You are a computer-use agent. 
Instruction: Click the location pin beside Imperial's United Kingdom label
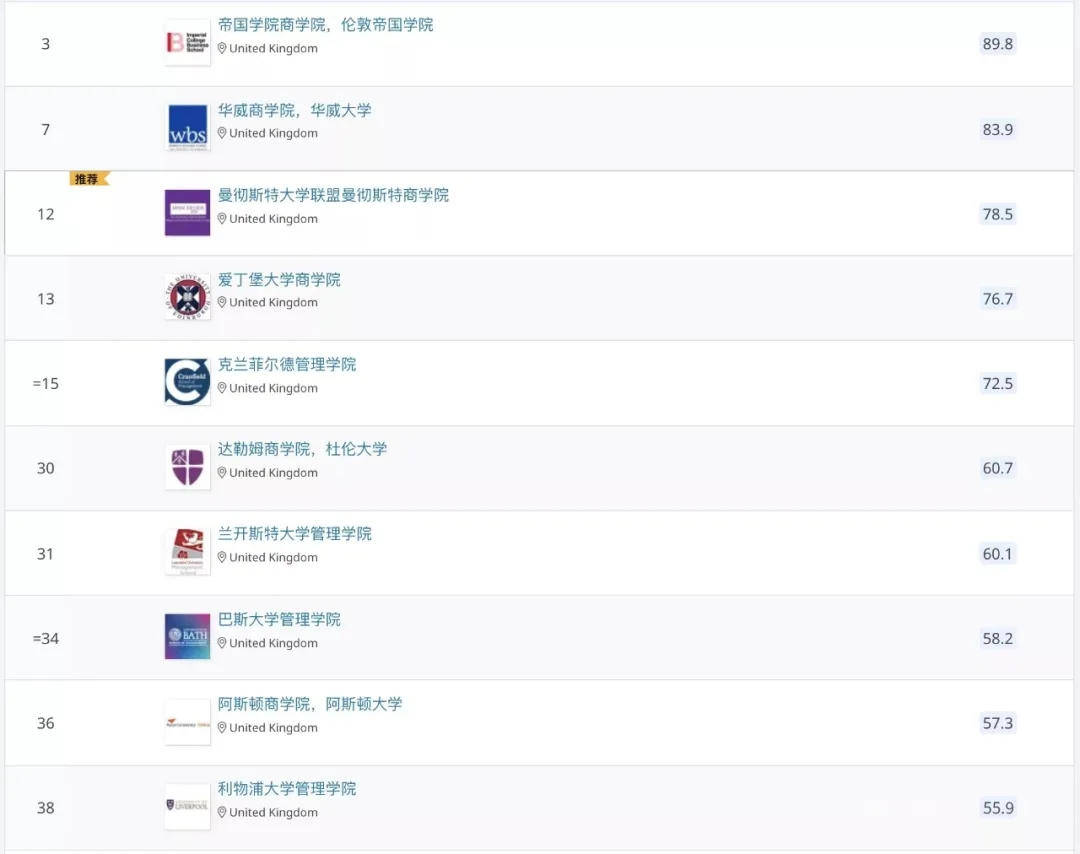(x=222, y=48)
